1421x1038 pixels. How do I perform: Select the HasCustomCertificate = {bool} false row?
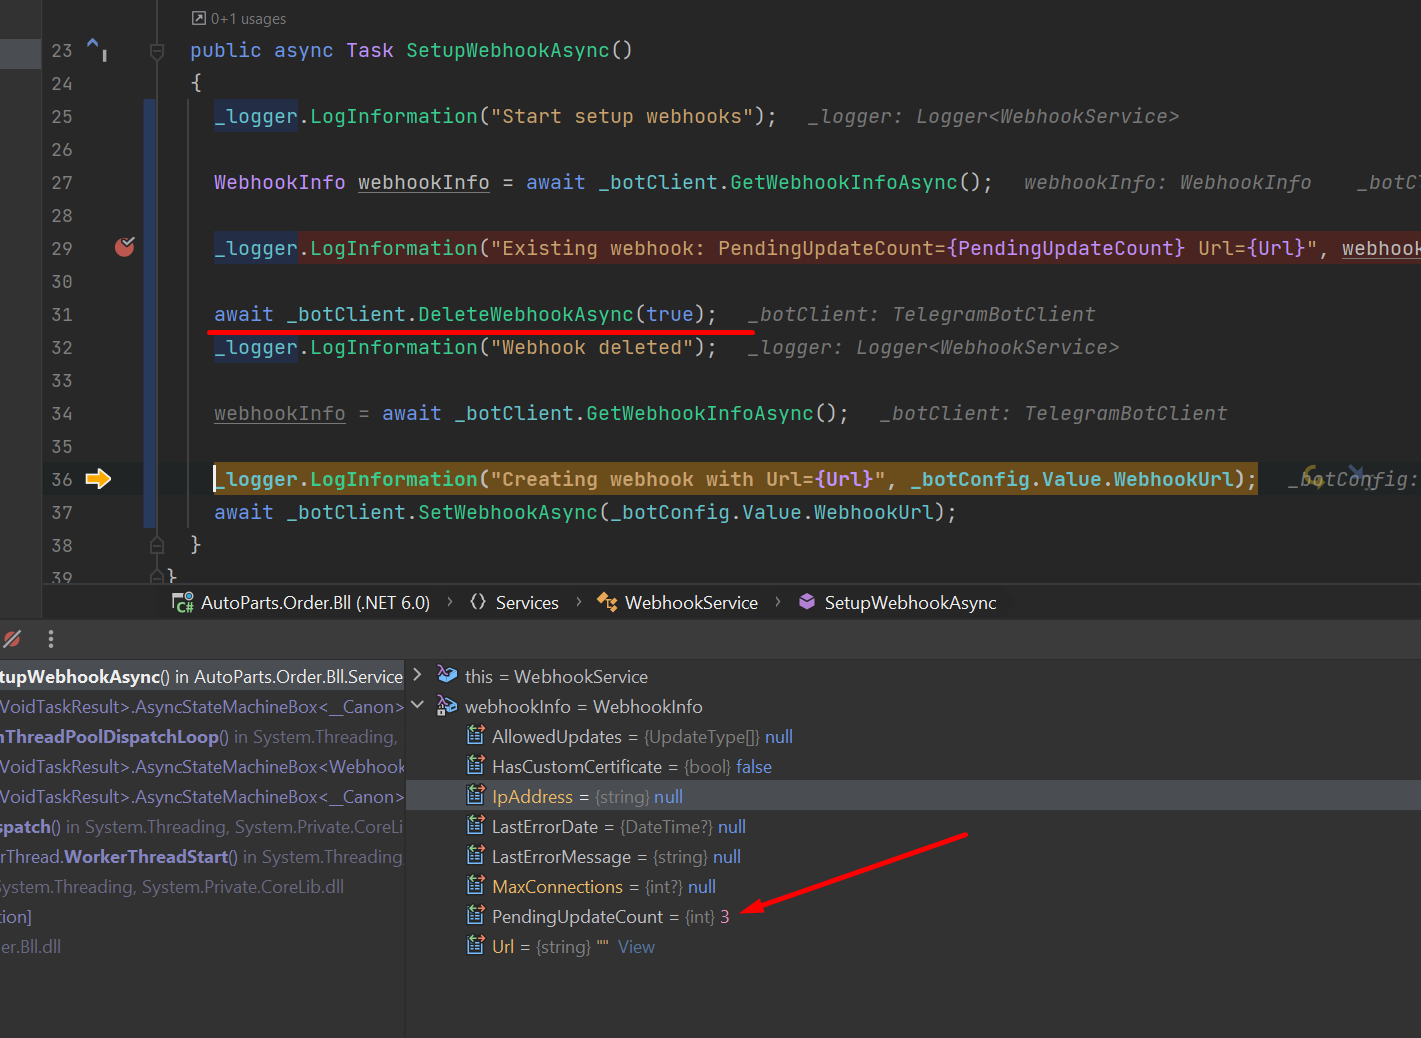(x=913, y=766)
